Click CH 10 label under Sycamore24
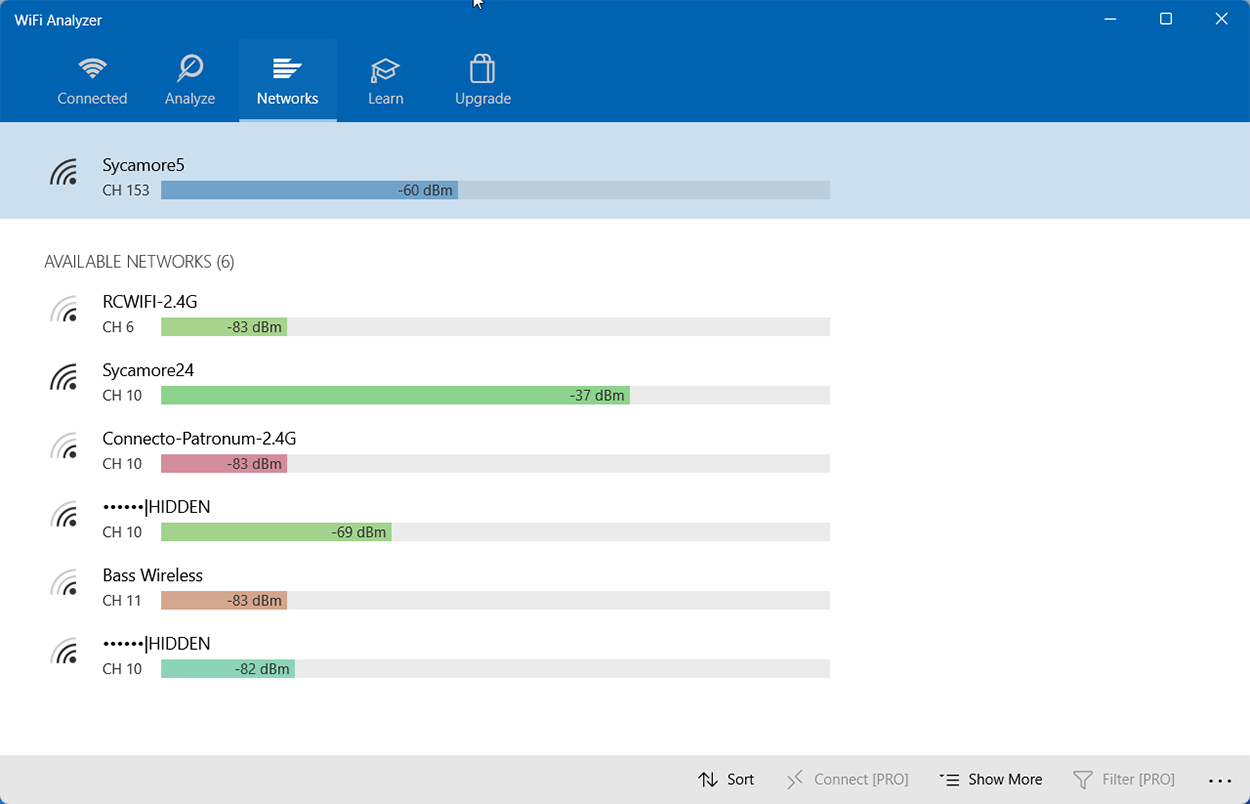This screenshot has height=804, width=1250. pos(122,396)
